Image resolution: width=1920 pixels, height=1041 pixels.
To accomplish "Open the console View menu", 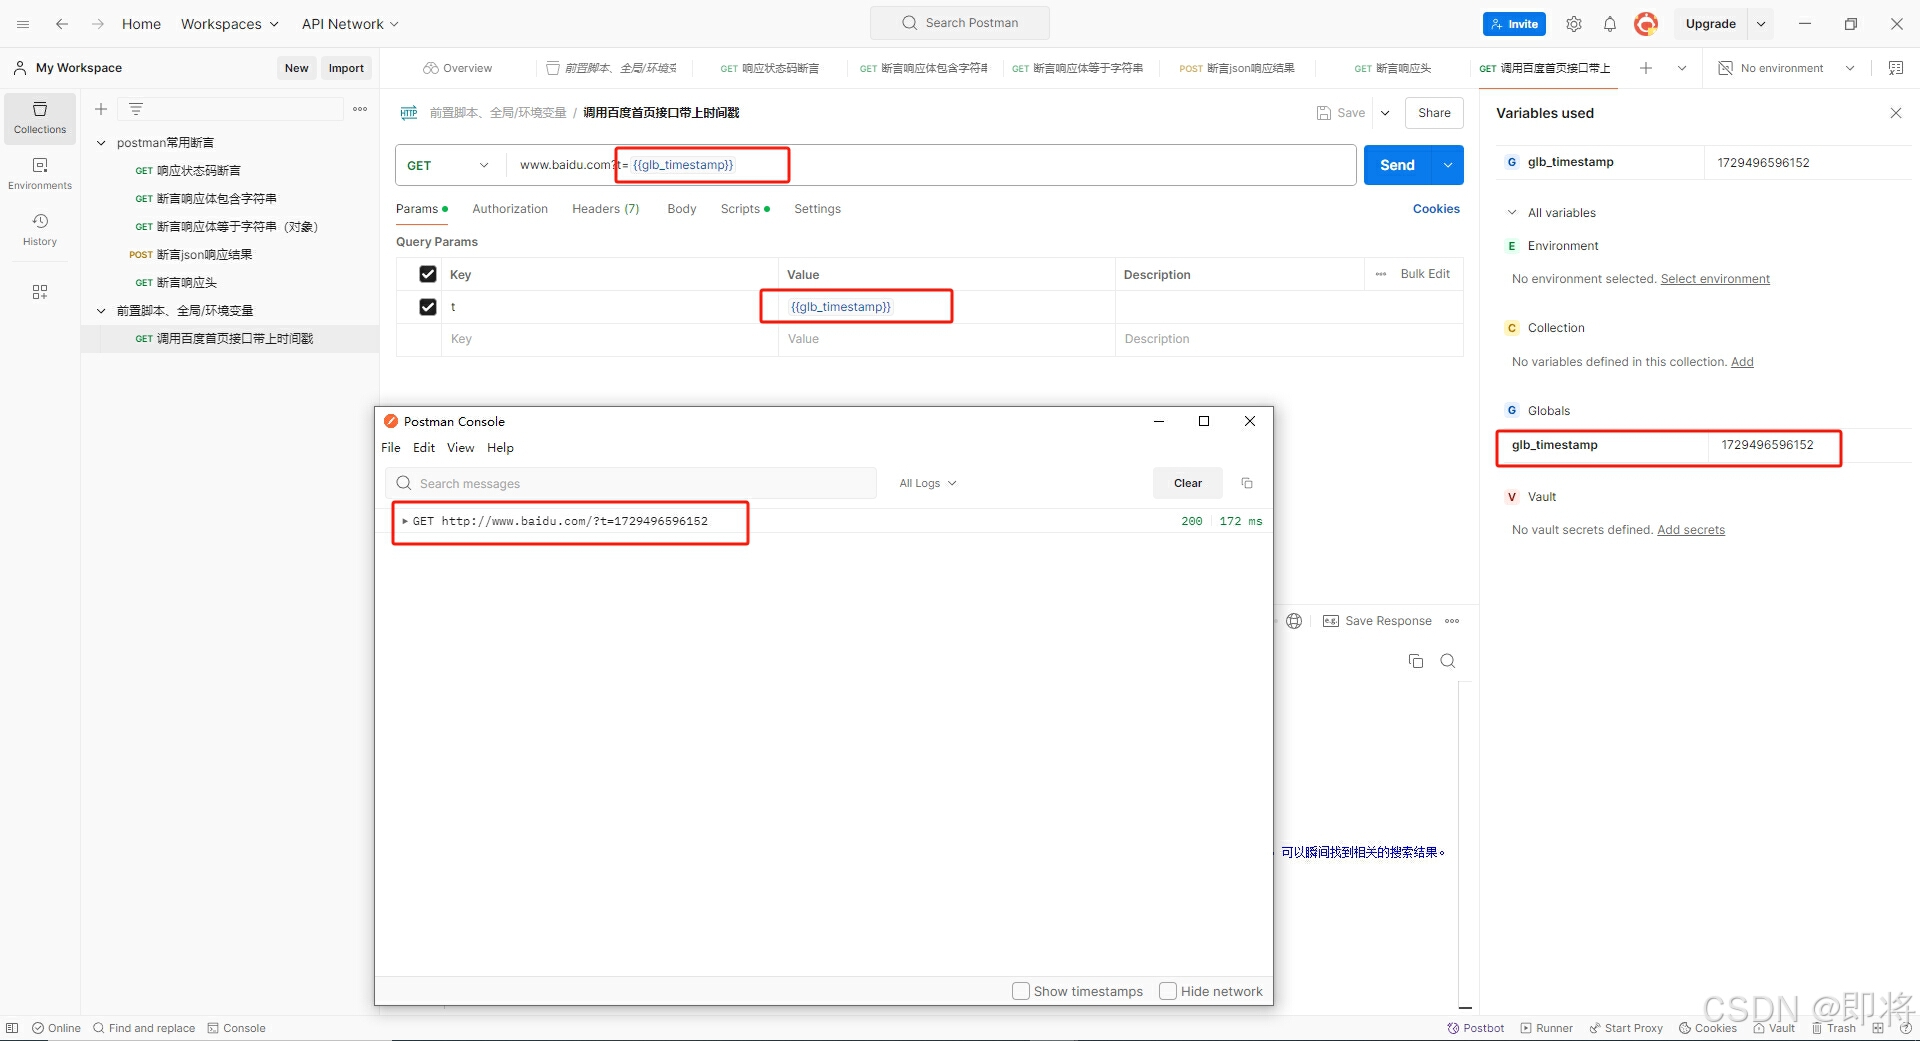I will coord(460,448).
